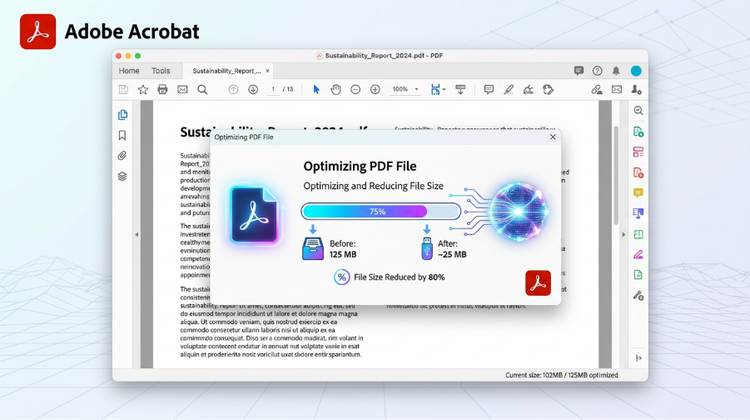Open the Attachments paperclip panel
Image resolution: width=750 pixels, height=420 pixels.
pos(122,156)
